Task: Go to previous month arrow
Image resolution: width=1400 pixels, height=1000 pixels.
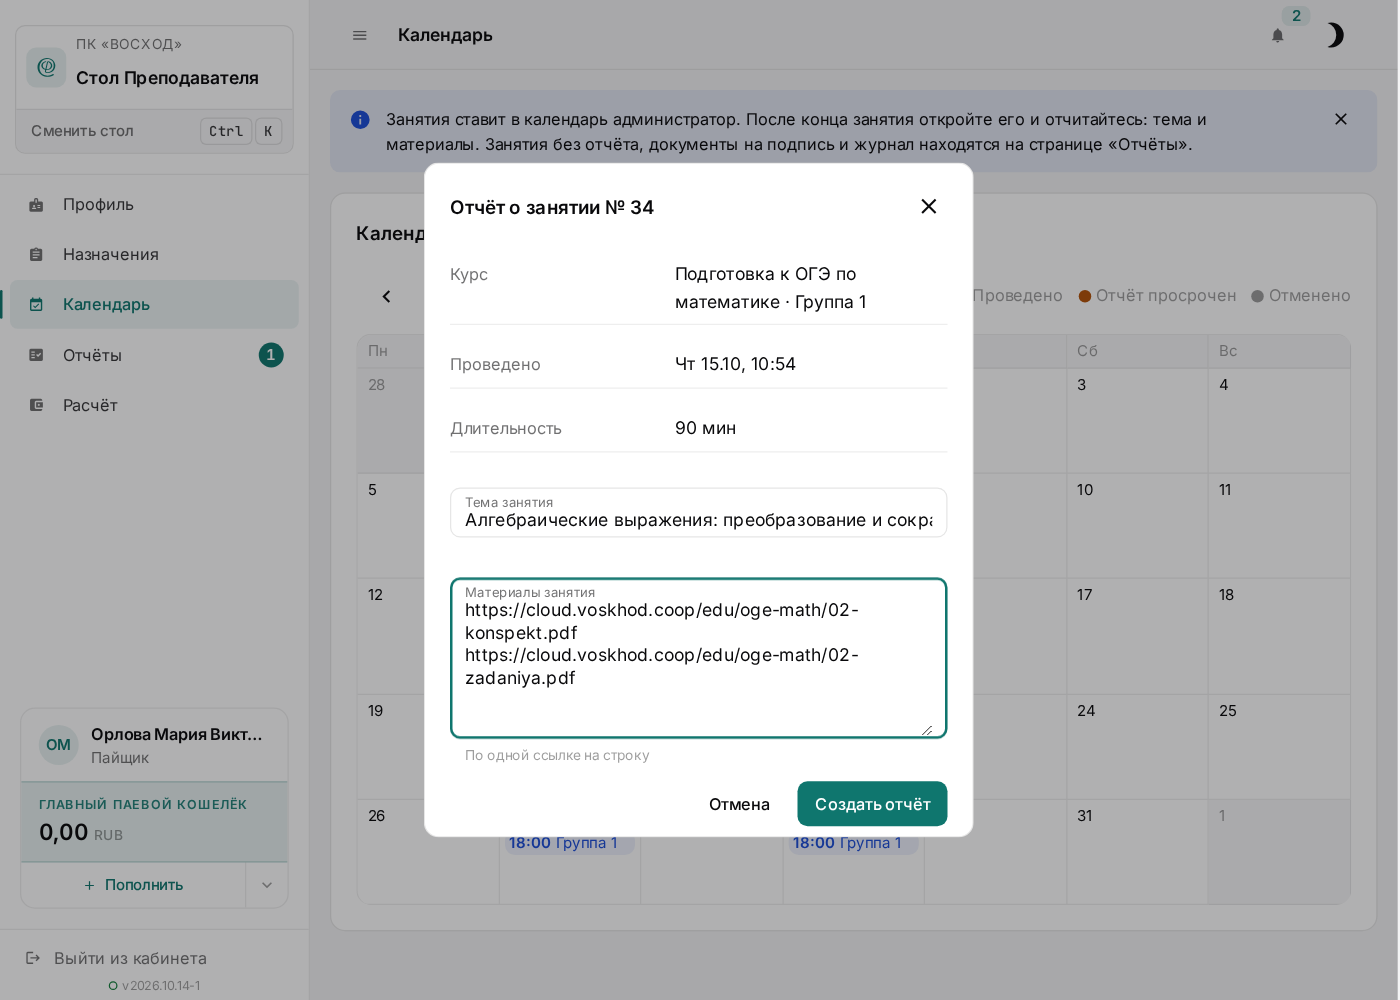Action: click(x=386, y=296)
